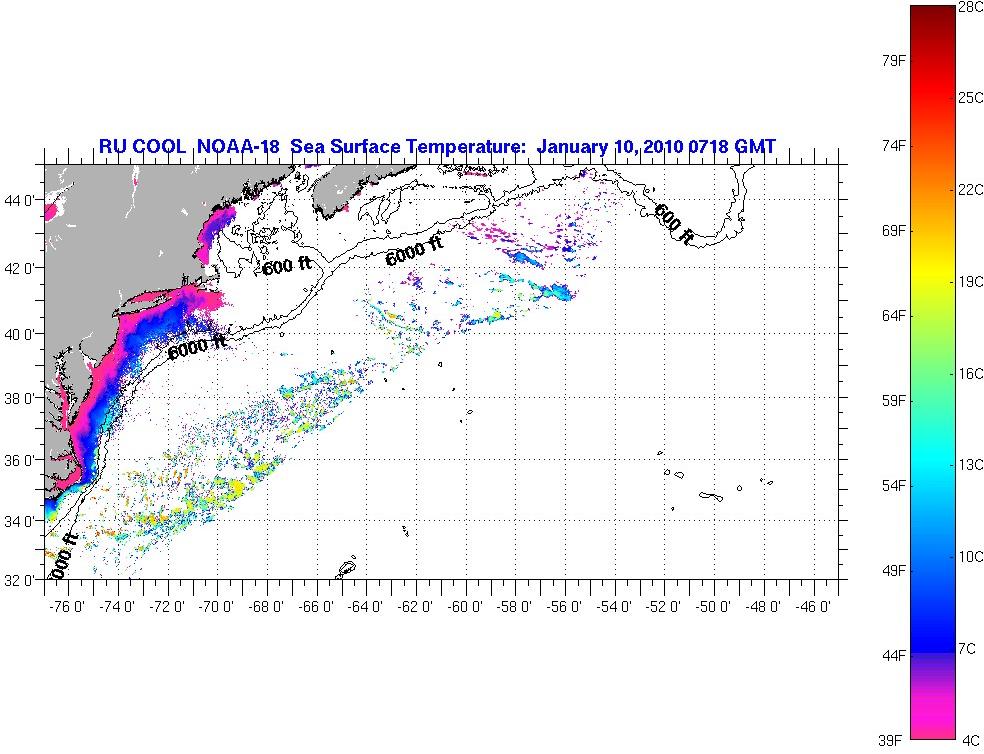Click the '-52 0'' longitude label
This screenshot has width=984, height=754.
(663, 607)
